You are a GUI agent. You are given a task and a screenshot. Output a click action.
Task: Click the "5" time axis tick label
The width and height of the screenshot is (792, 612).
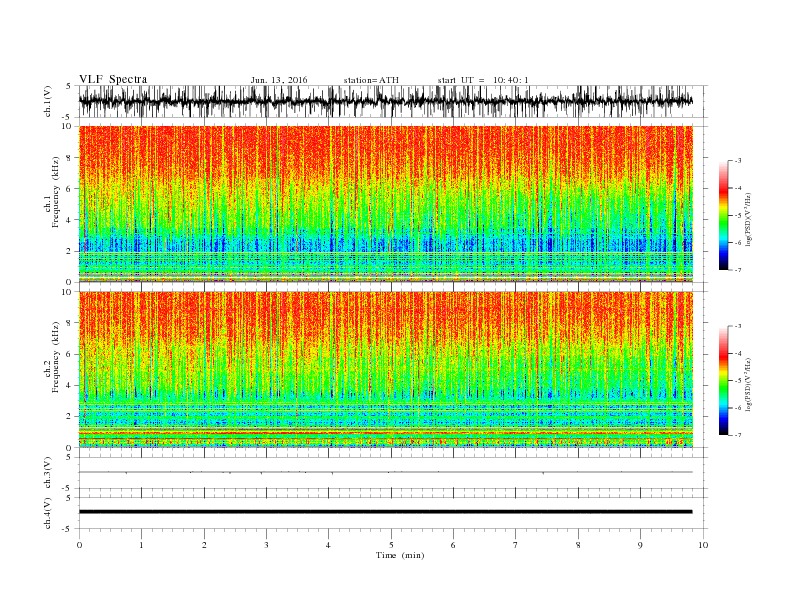point(391,545)
